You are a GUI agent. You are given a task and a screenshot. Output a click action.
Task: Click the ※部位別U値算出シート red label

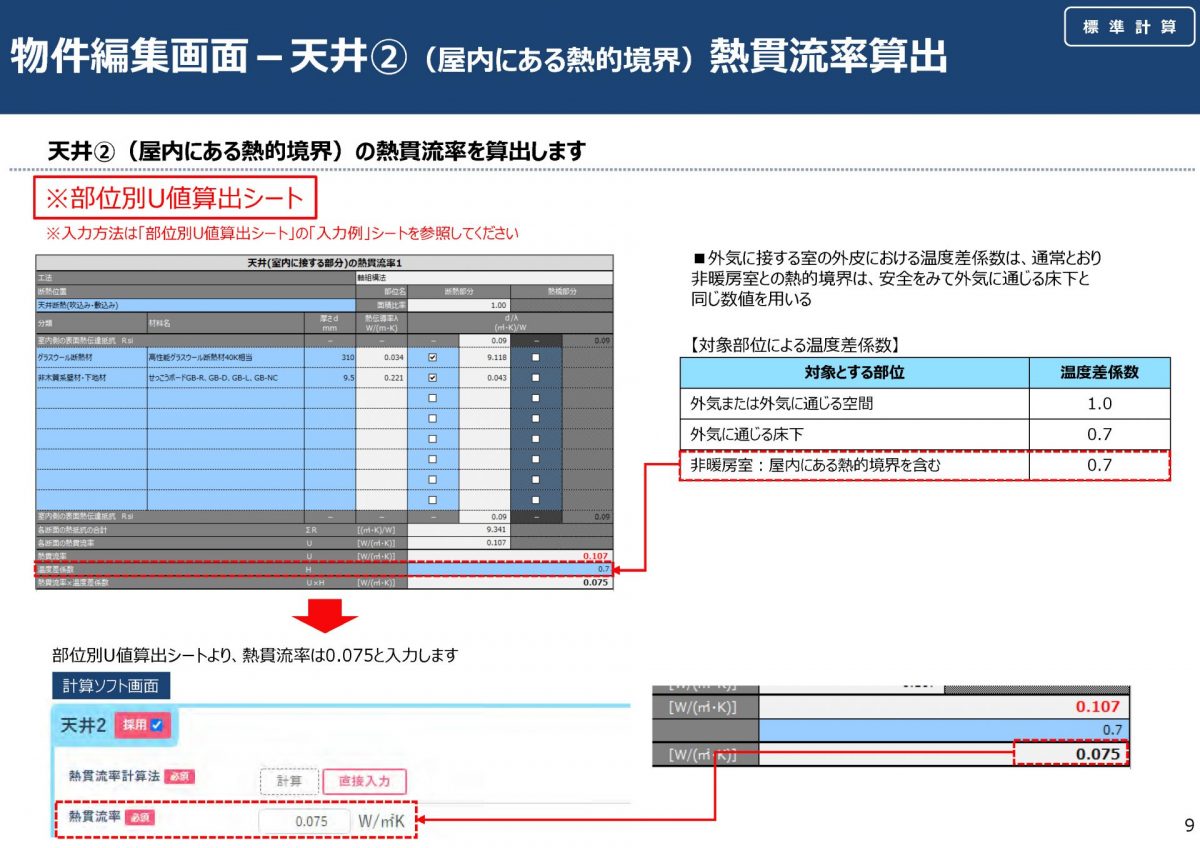click(x=175, y=198)
